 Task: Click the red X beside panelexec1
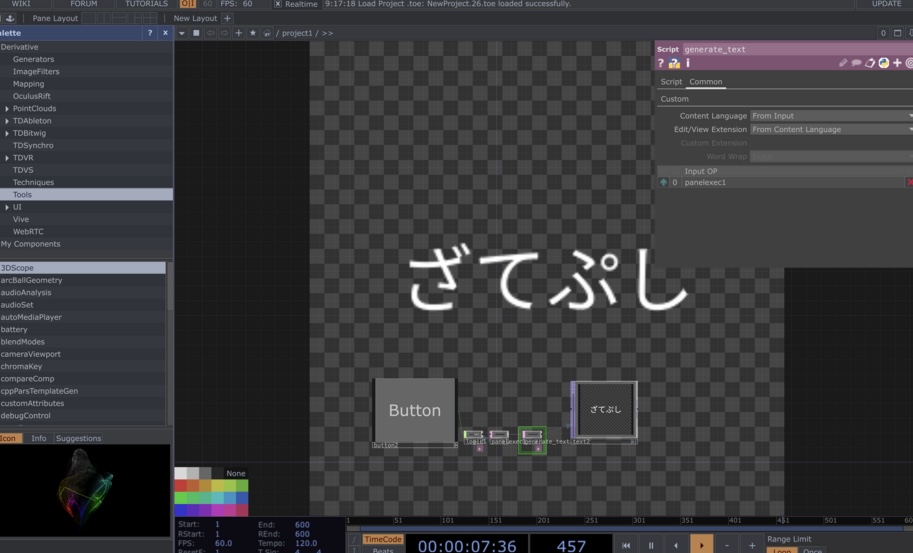[909, 182]
